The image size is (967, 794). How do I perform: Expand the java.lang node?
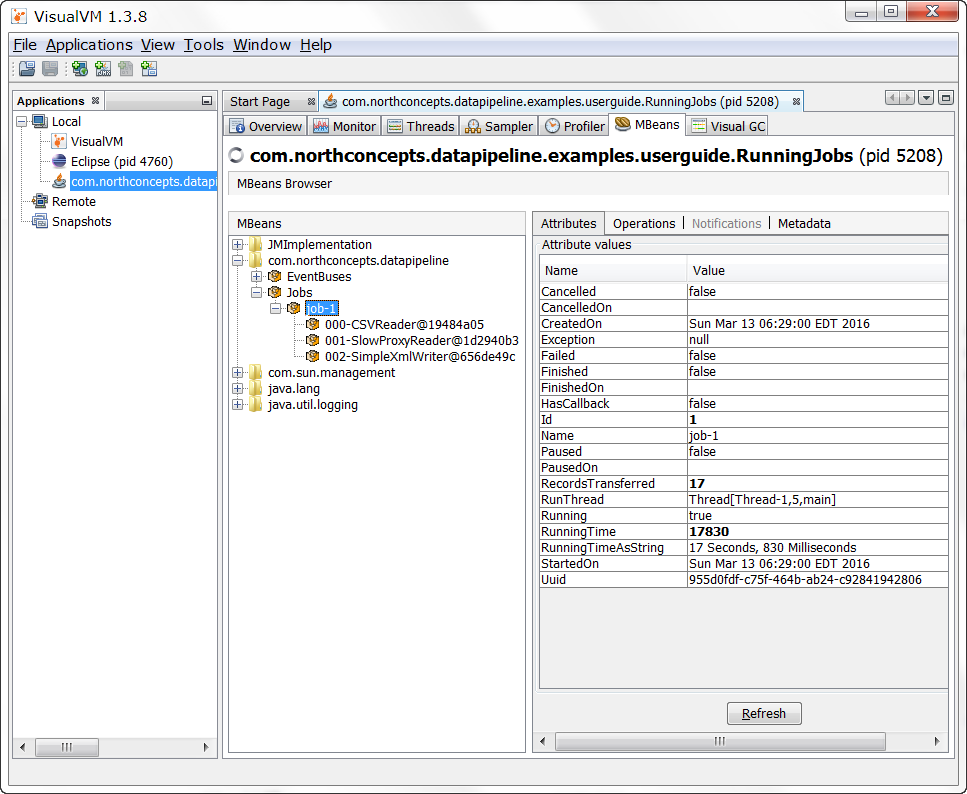[x=237, y=388]
